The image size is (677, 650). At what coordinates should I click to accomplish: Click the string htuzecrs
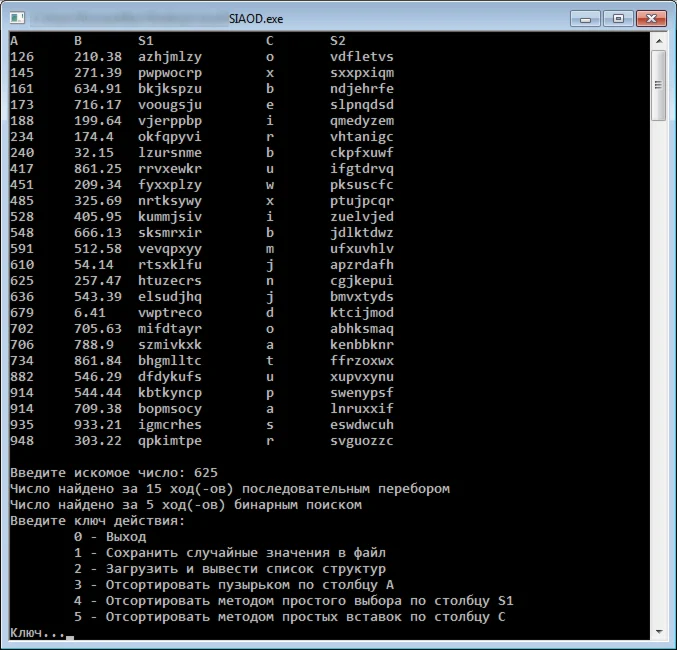pyautogui.click(x=170, y=280)
